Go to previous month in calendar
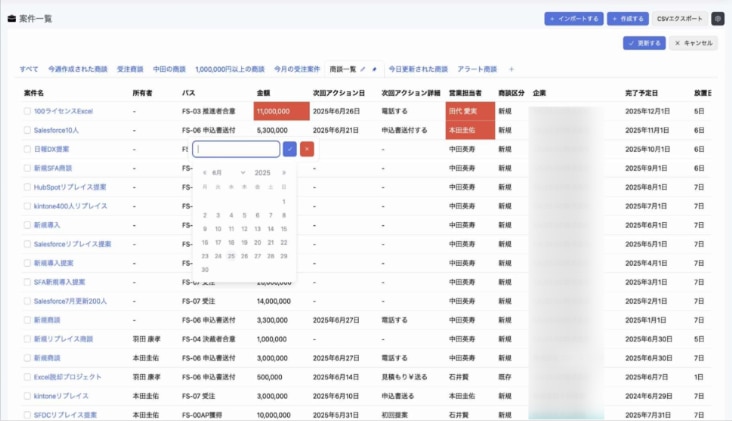The width and height of the screenshot is (732, 421). 205,173
